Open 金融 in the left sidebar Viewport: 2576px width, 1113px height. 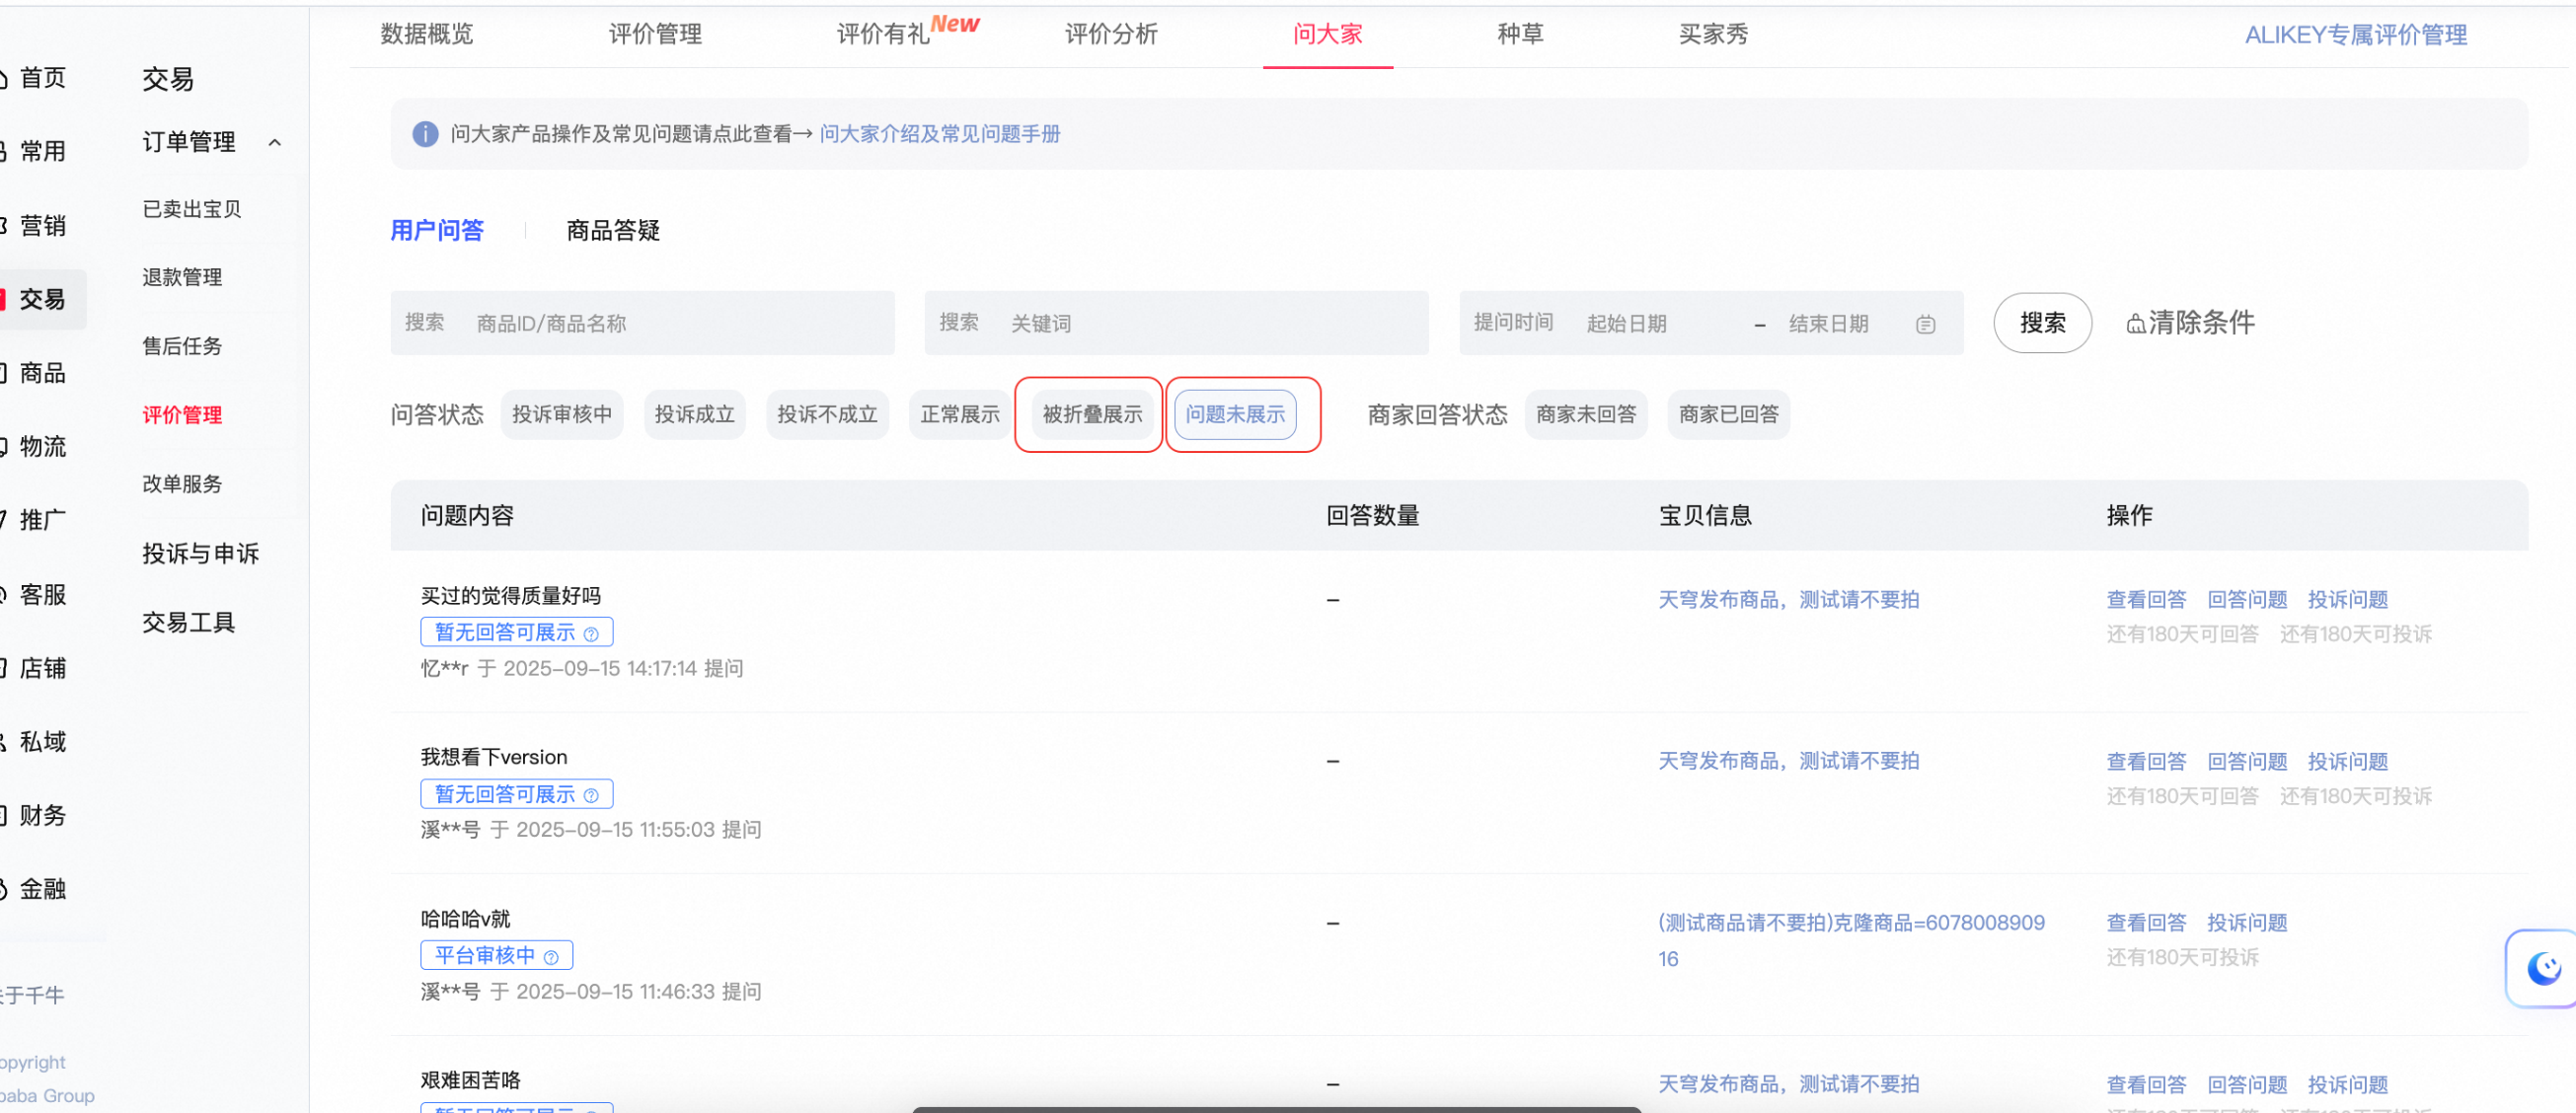coord(42,890)
